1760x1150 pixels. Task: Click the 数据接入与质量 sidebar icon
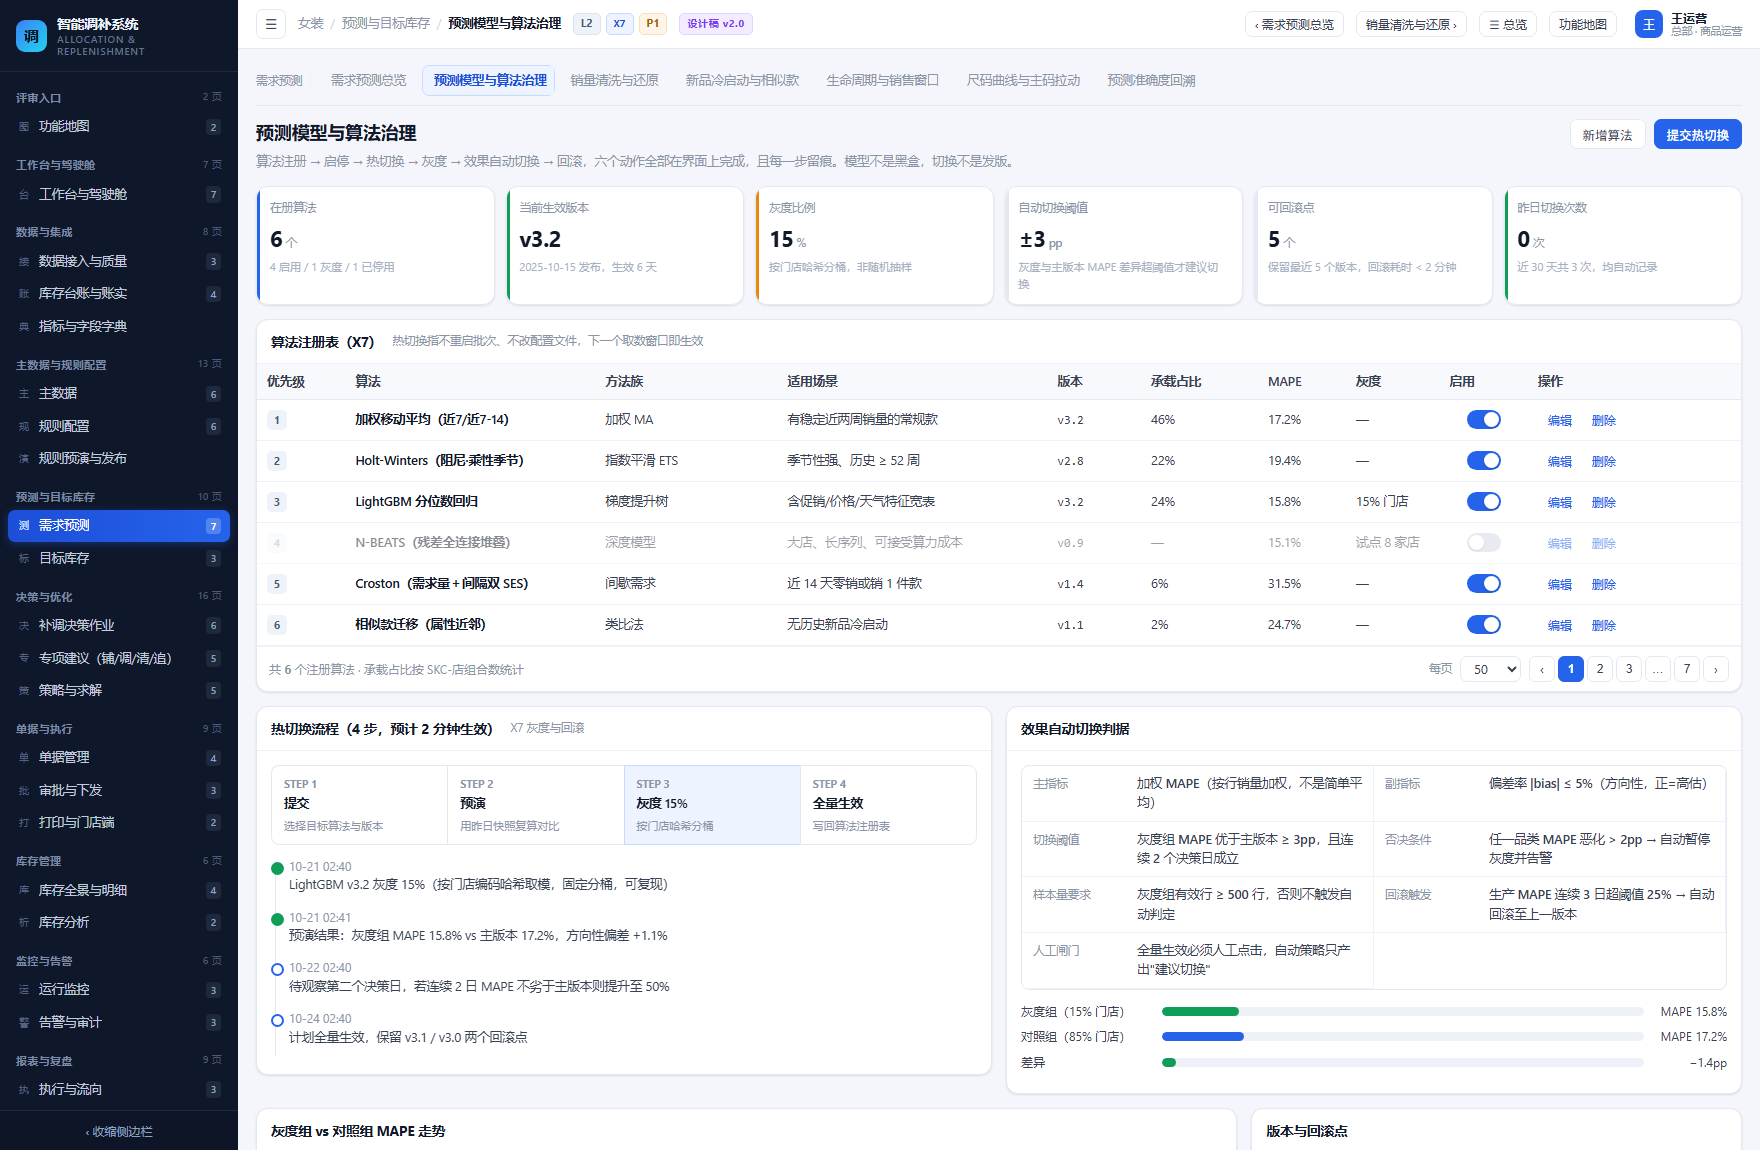24,262
